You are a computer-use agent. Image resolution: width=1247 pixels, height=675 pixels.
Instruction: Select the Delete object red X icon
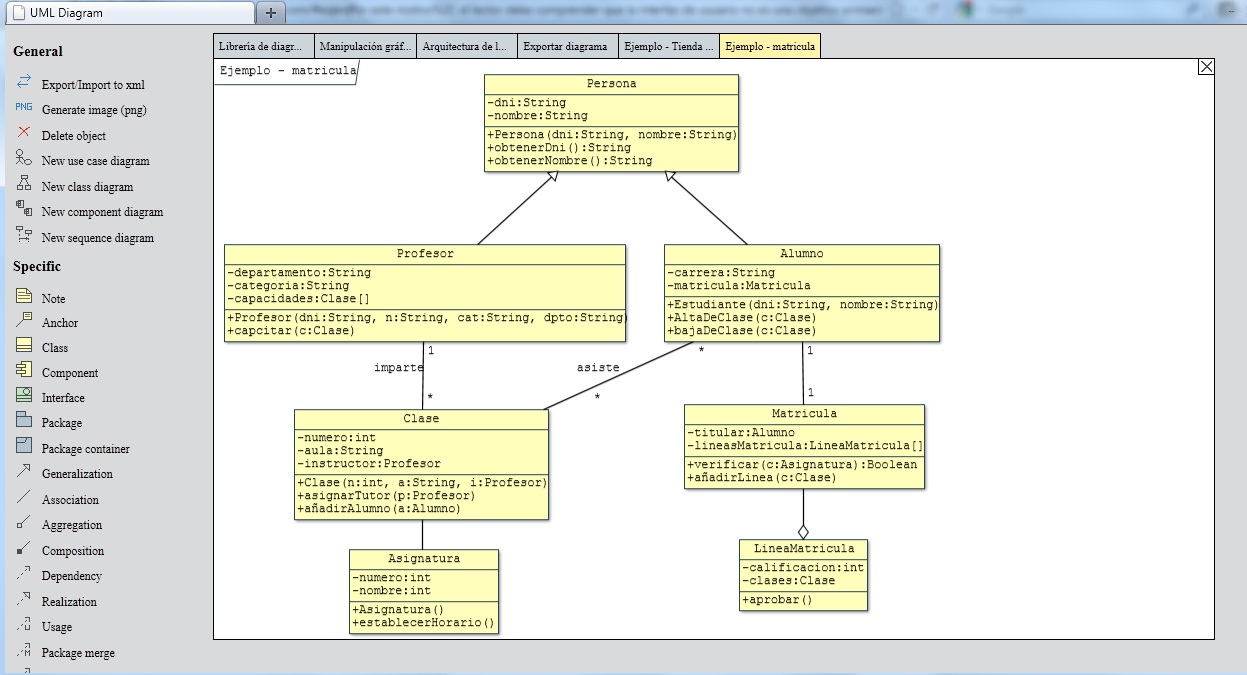(24, 133)
